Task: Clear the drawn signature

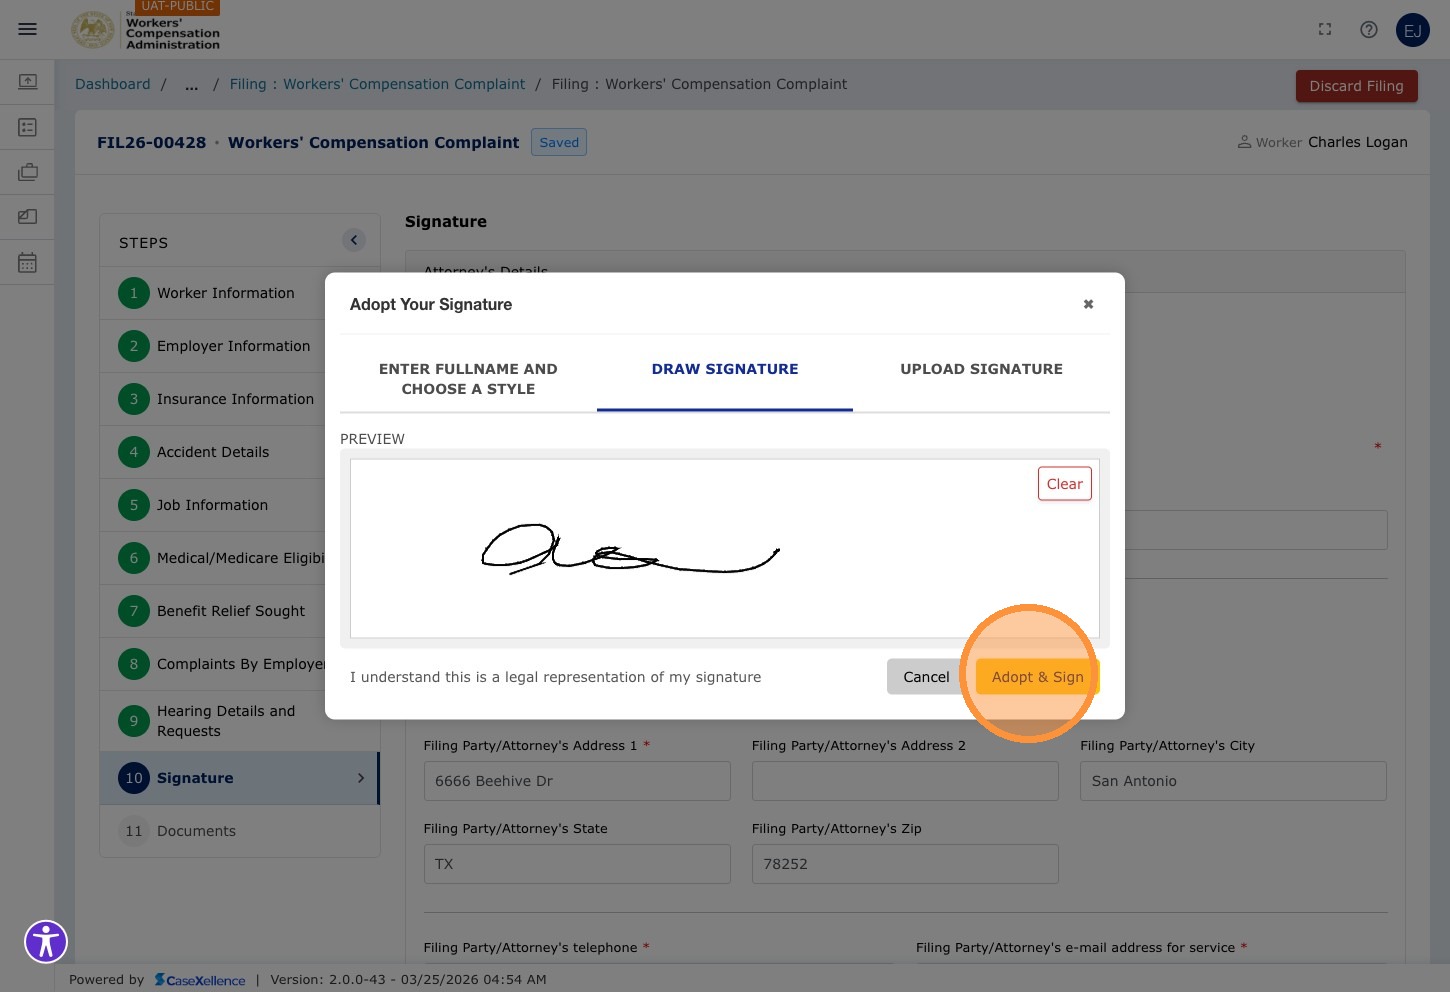Action: (1065, 484)
